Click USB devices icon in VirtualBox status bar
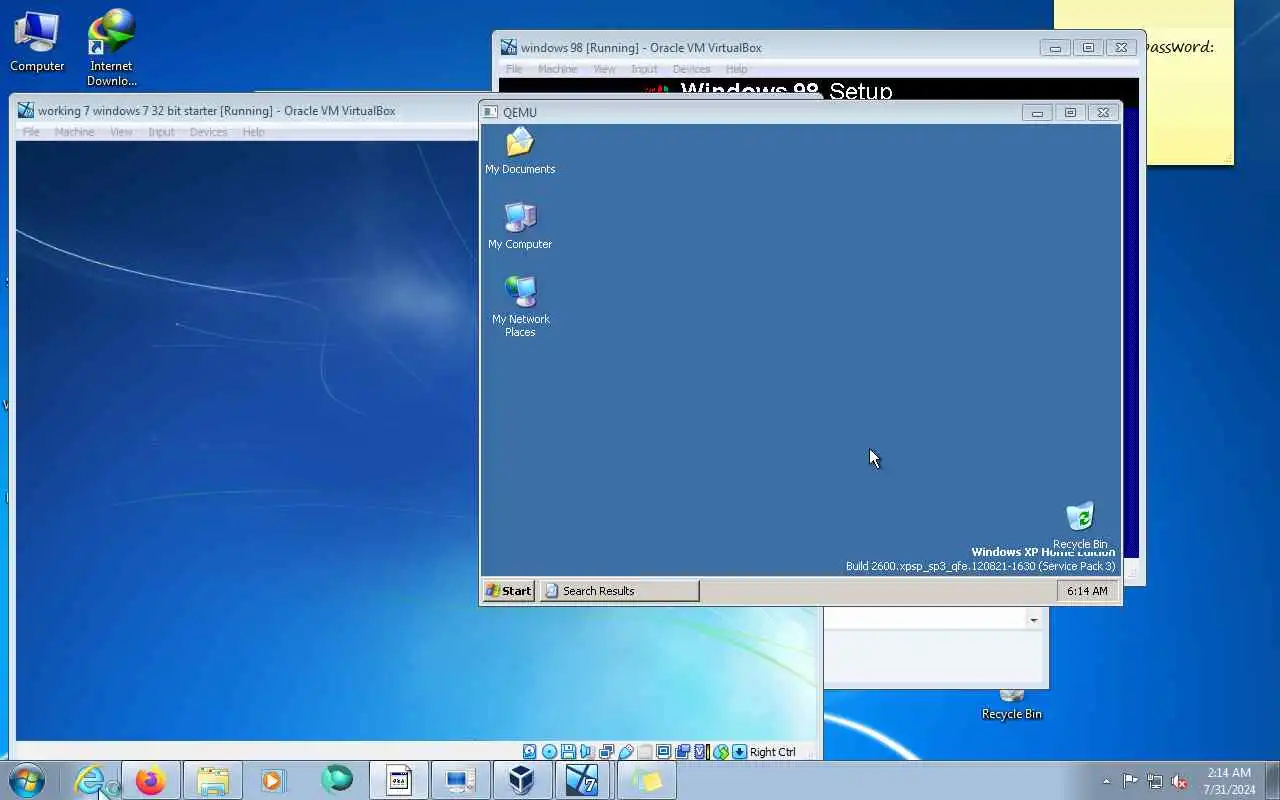The width and height of the screenshot is (1280, 800). point(626,752)
